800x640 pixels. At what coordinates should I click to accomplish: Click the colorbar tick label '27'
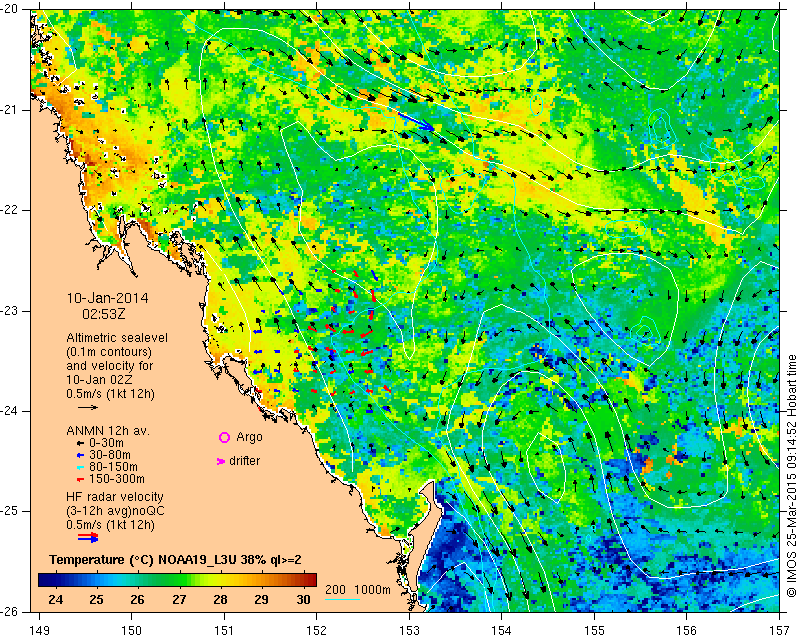(x=179, y=599)
